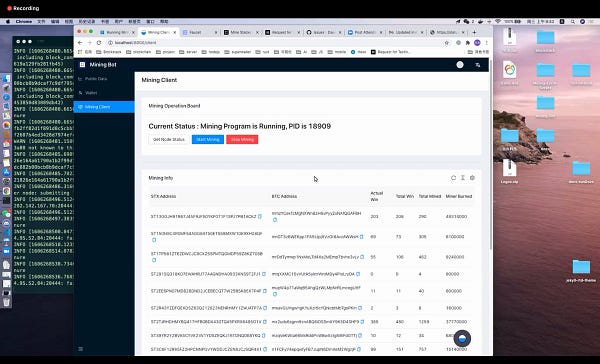Switch to the Updated in... browser tab
This screenshot has width=600, height=364.
(x=406, y=33)
